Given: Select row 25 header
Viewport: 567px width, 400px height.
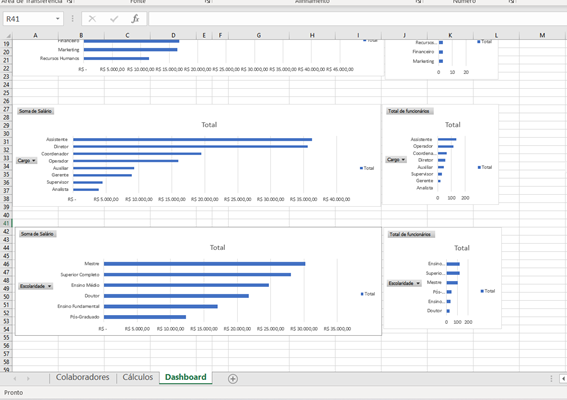Looking at the screenshot, I should click(x=6, y=93).
